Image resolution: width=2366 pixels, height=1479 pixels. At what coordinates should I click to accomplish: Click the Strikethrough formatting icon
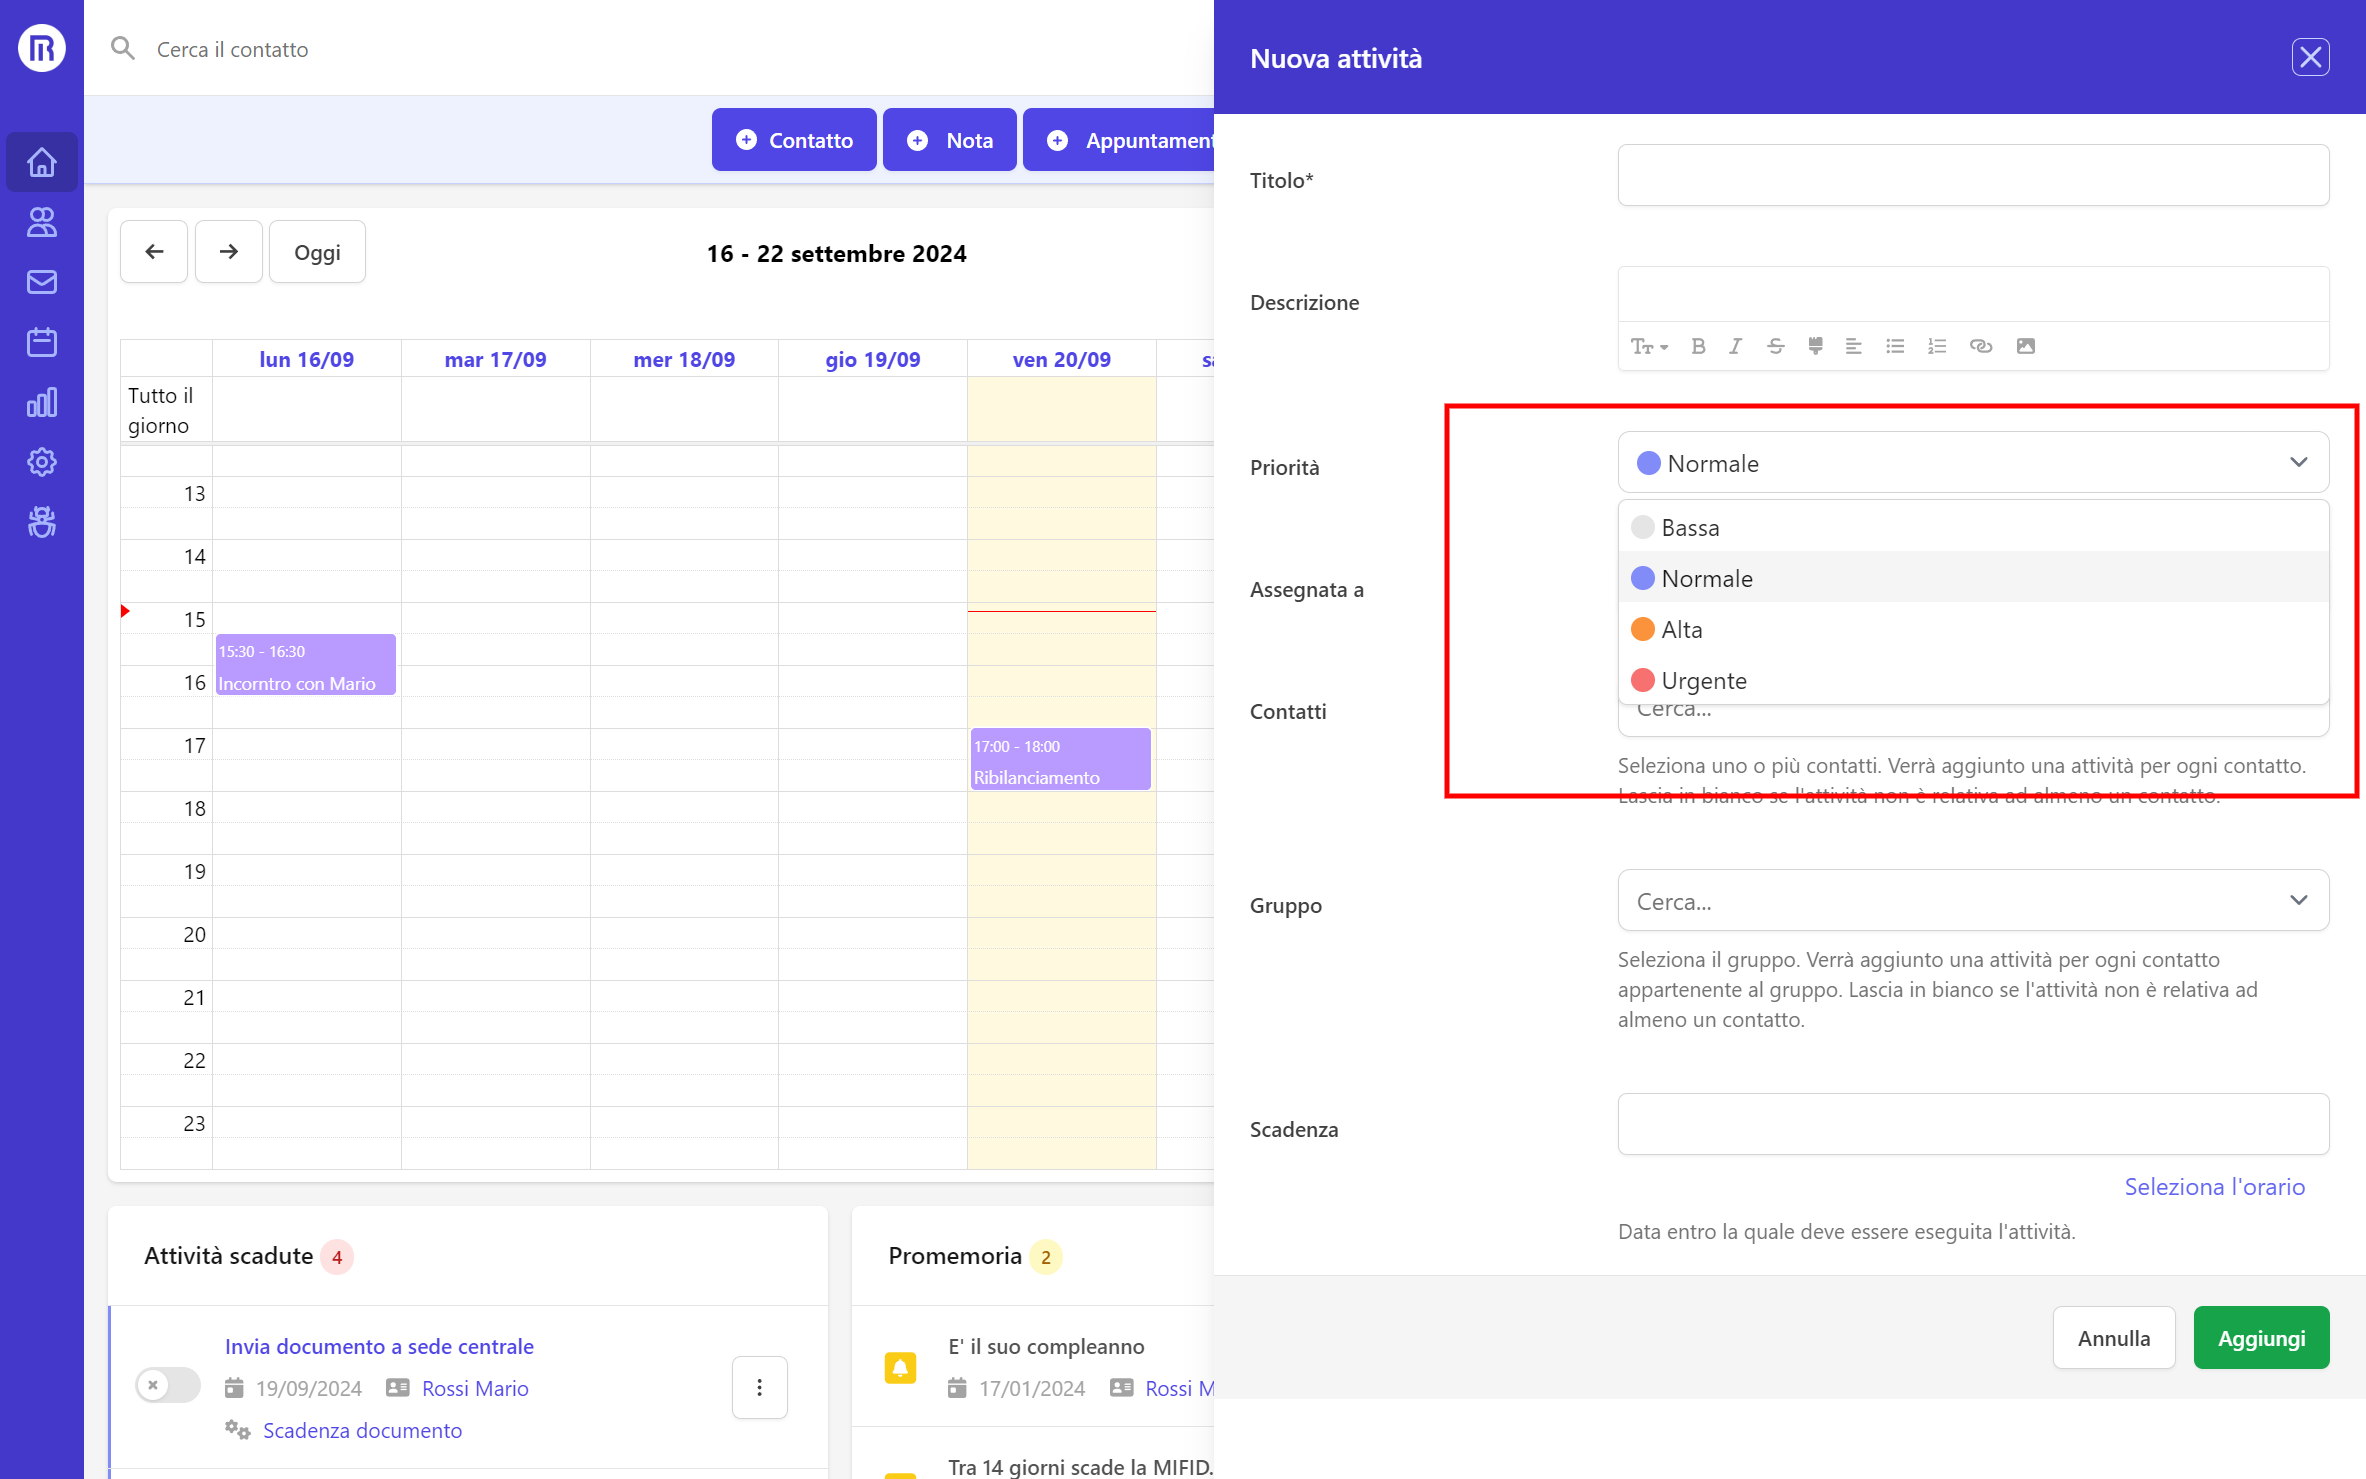point(1775,346)
